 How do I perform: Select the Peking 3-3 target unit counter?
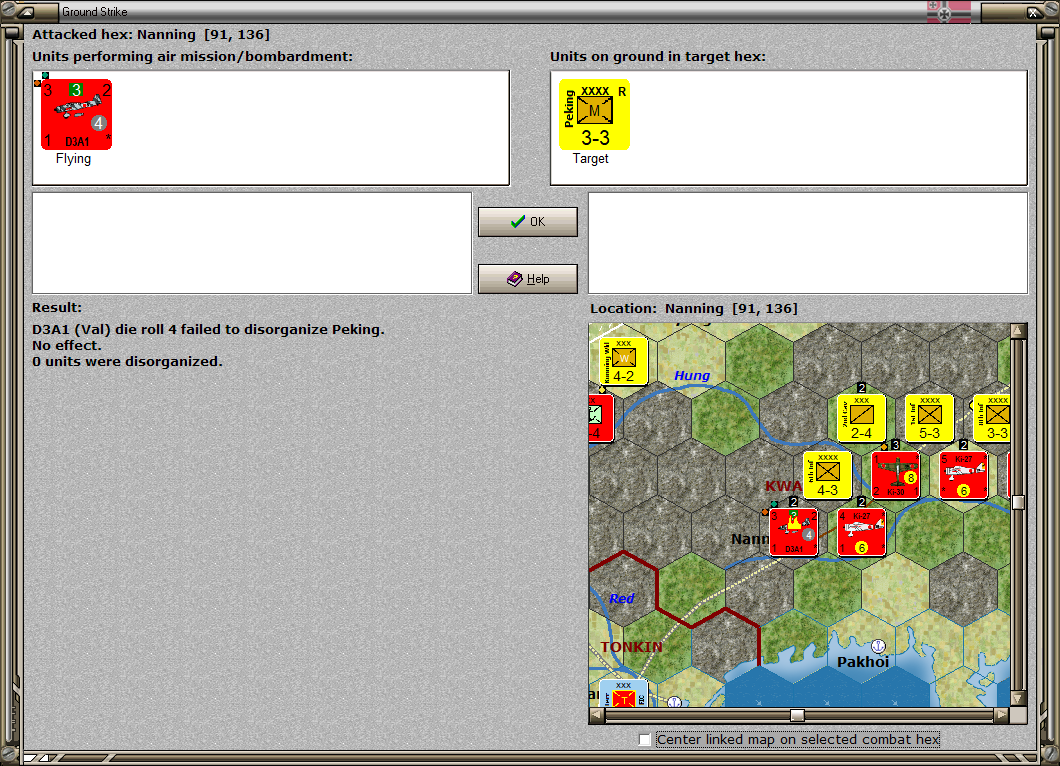[594, 114]
